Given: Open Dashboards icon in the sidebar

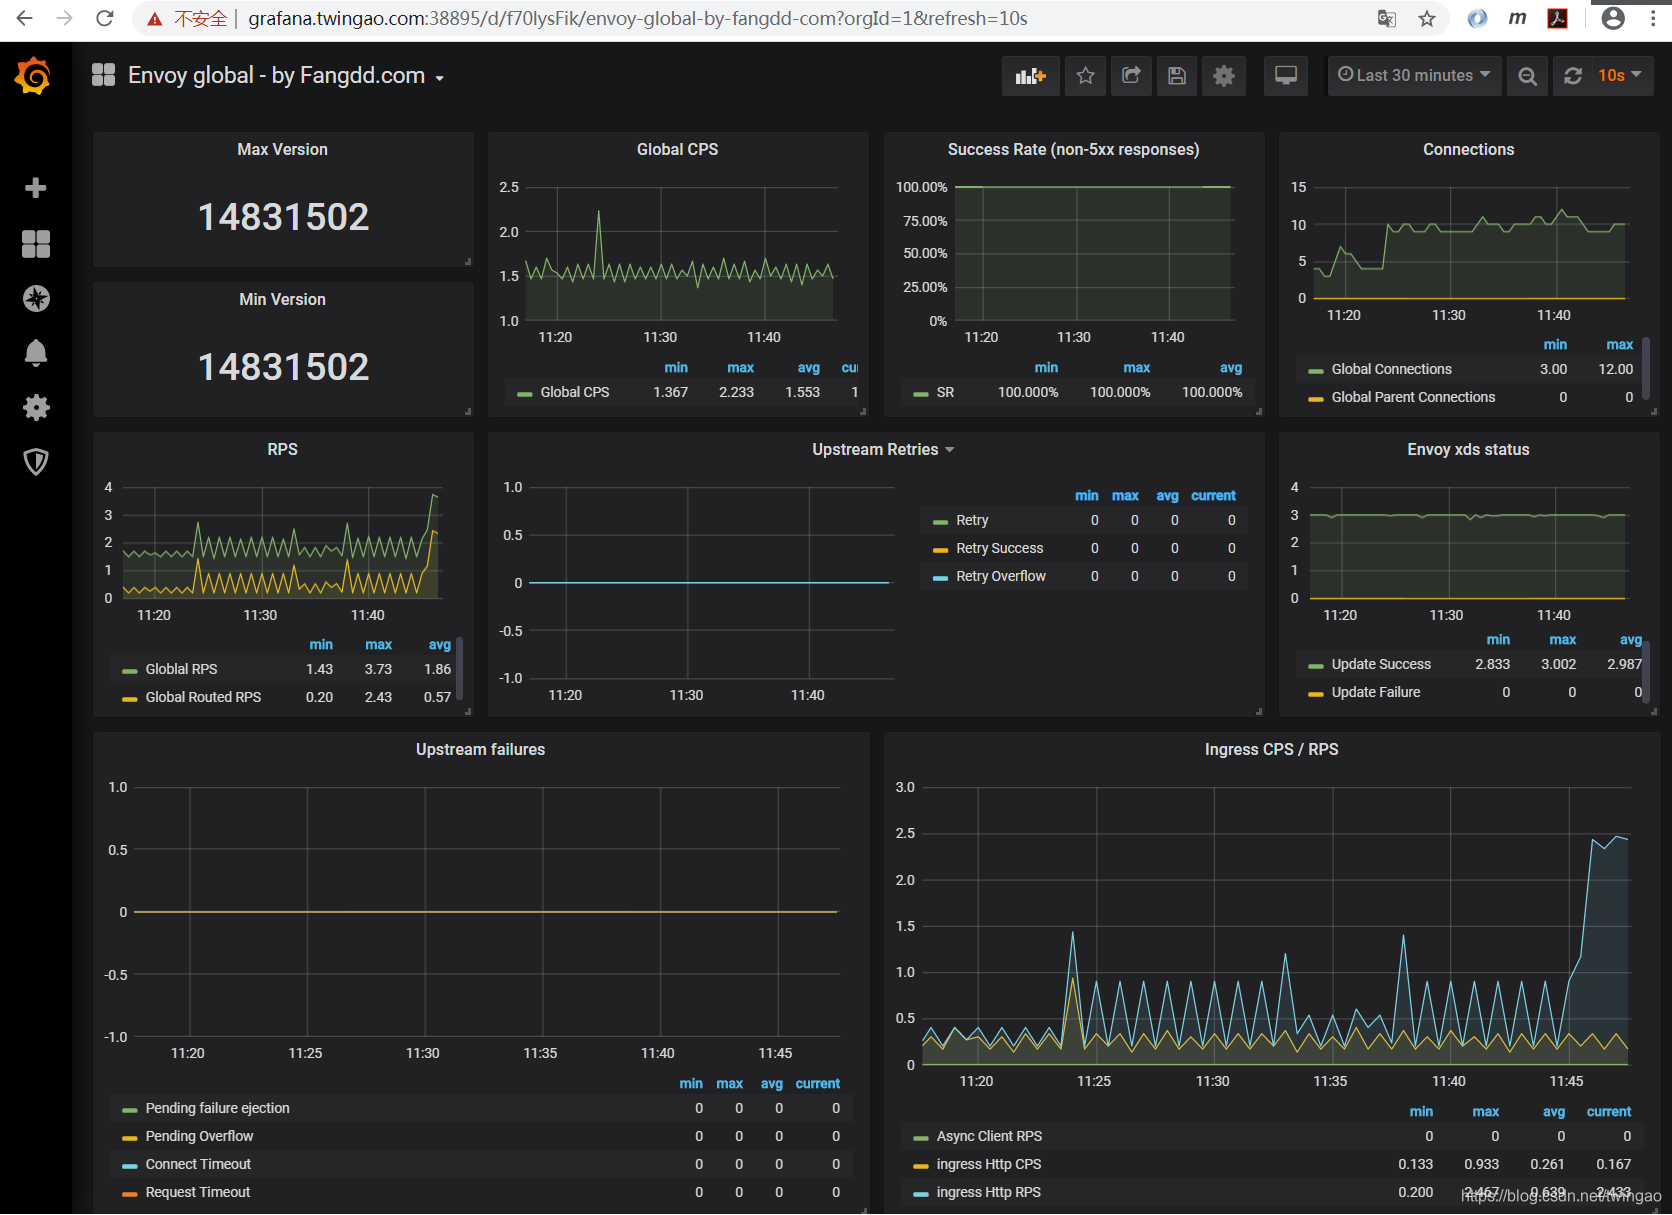Looking at the screenshot, I should 36,244.
